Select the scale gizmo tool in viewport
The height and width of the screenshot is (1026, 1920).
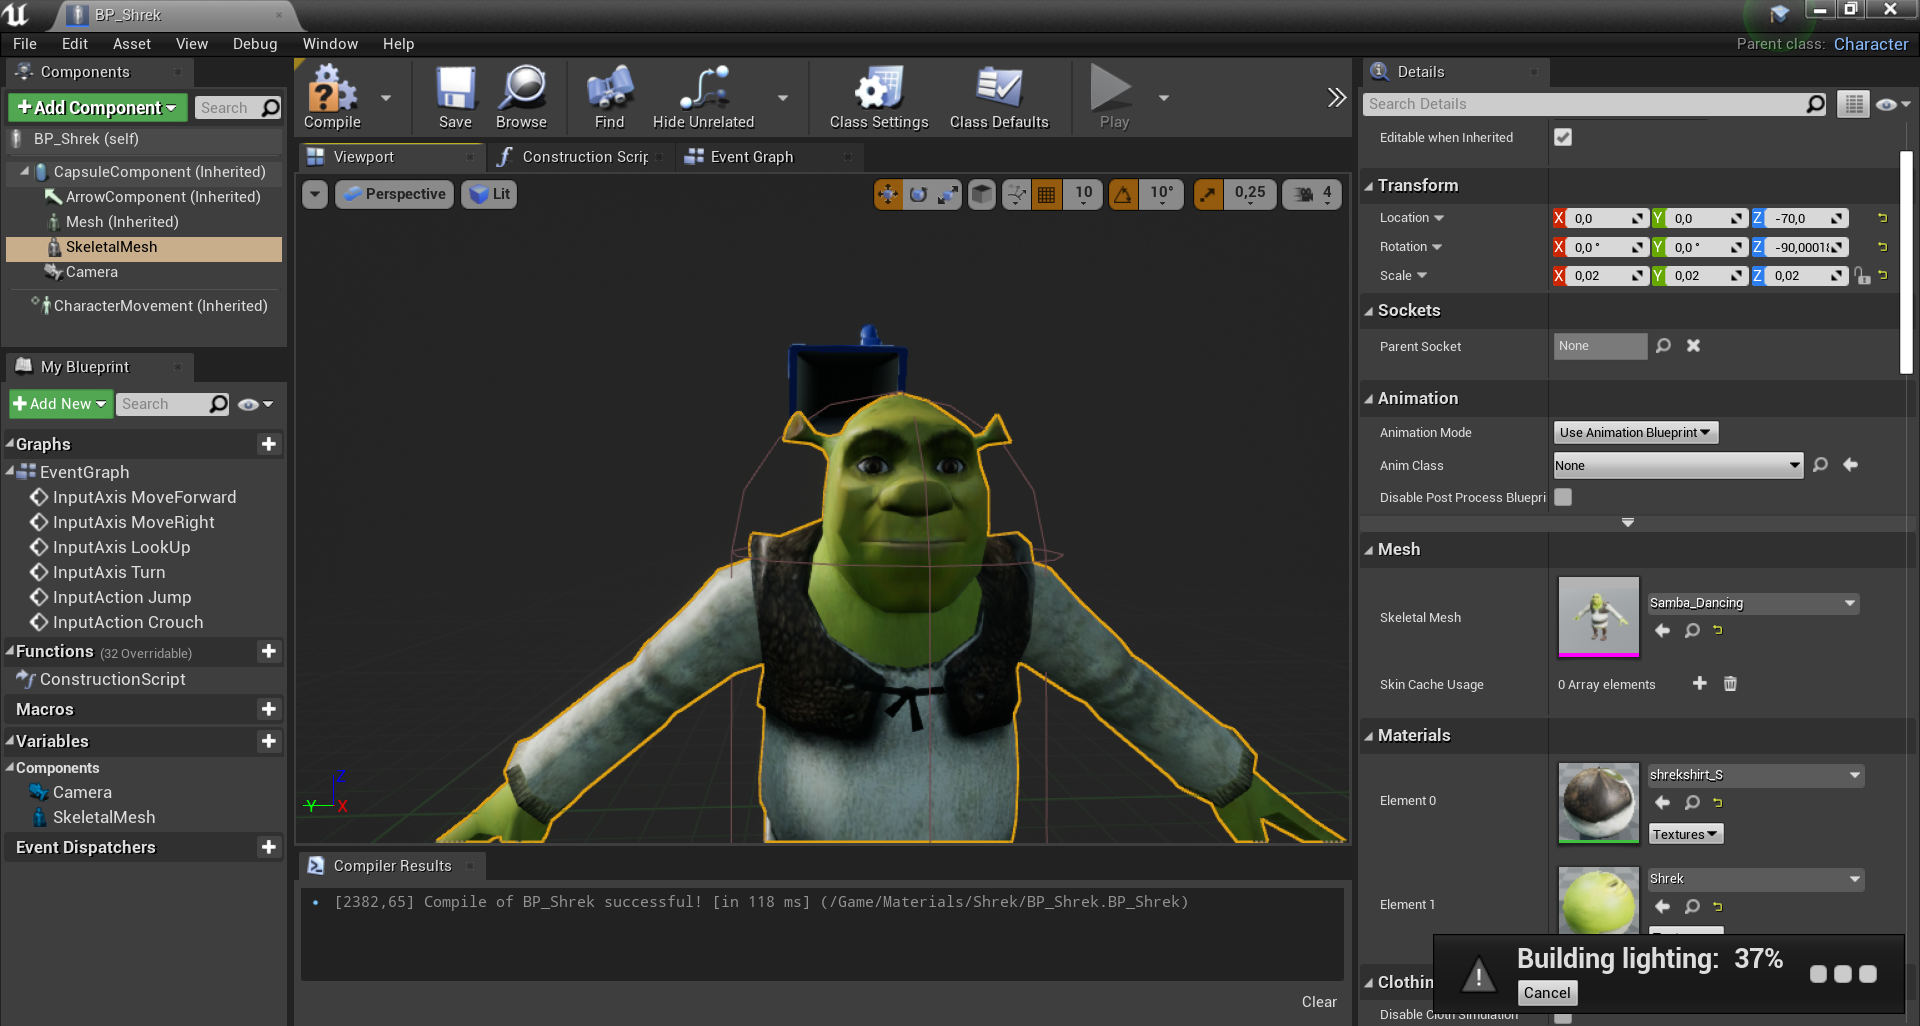948,194
